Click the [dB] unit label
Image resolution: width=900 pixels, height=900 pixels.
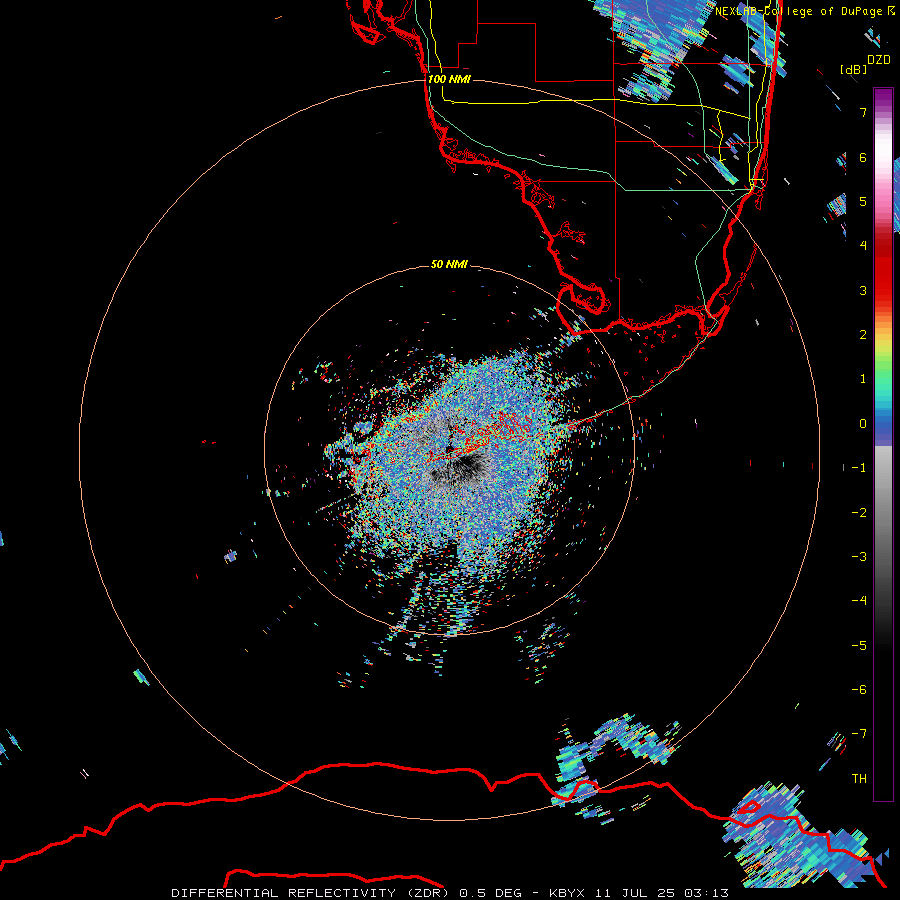(854, 69)
